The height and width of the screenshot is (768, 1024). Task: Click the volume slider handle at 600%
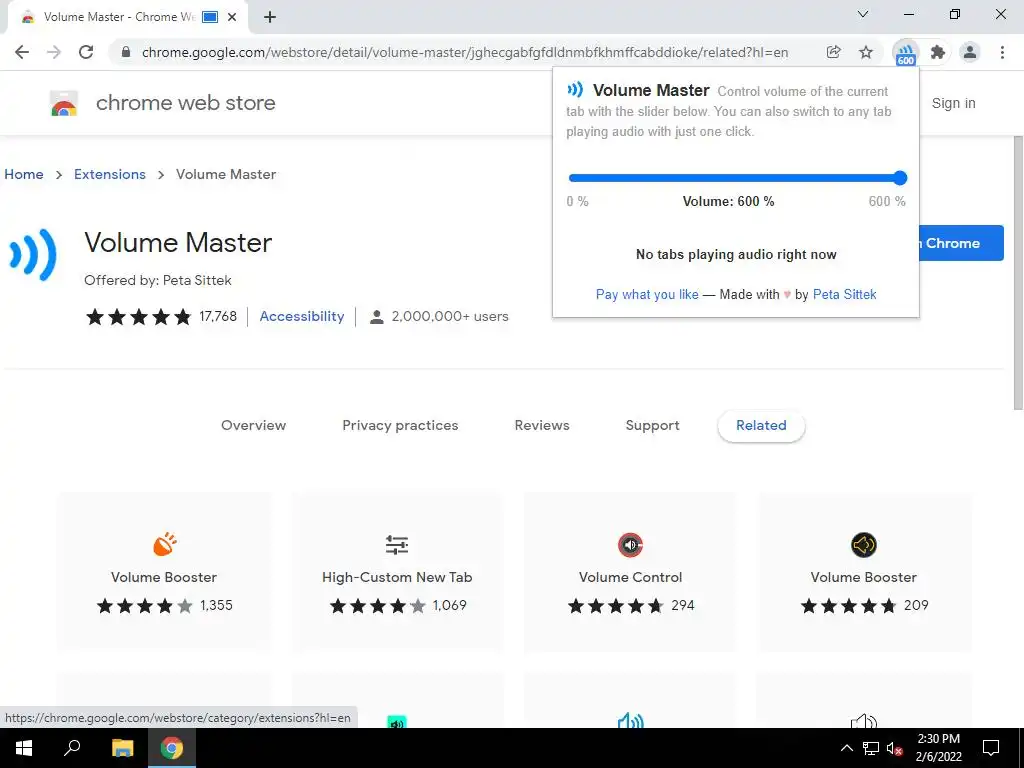point(900,178)
